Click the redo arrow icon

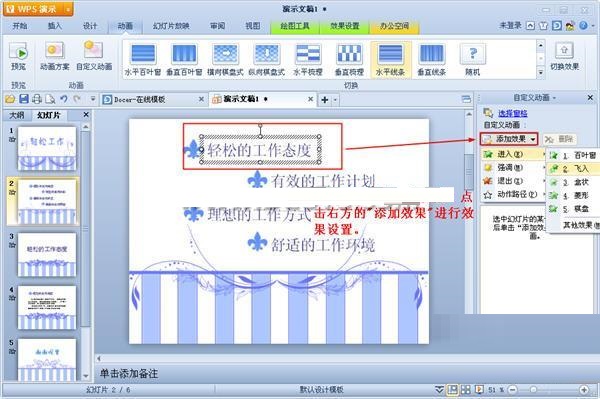pyautogui.click(x=77, y=99)
